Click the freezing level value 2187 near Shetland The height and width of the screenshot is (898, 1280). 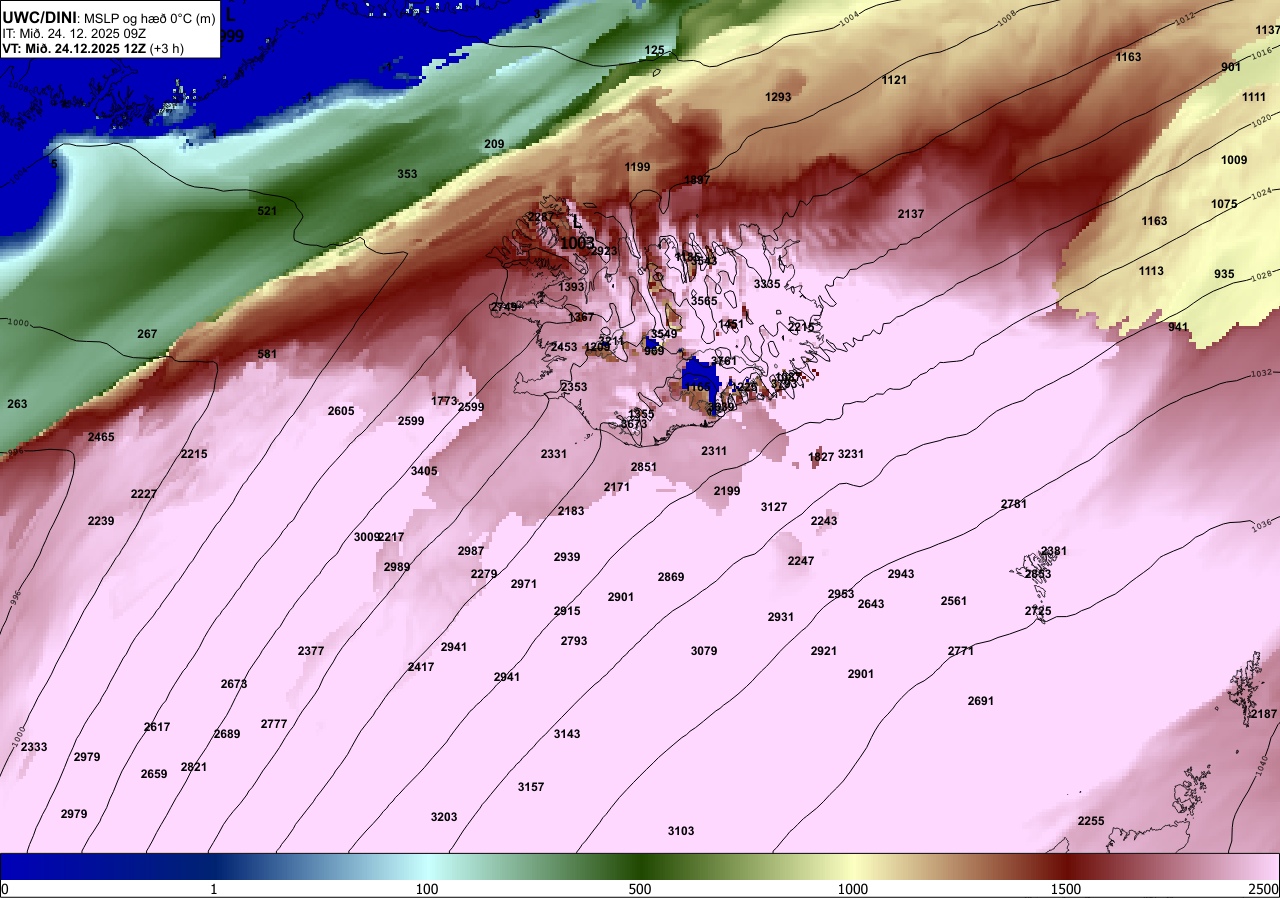point(1264,714)
